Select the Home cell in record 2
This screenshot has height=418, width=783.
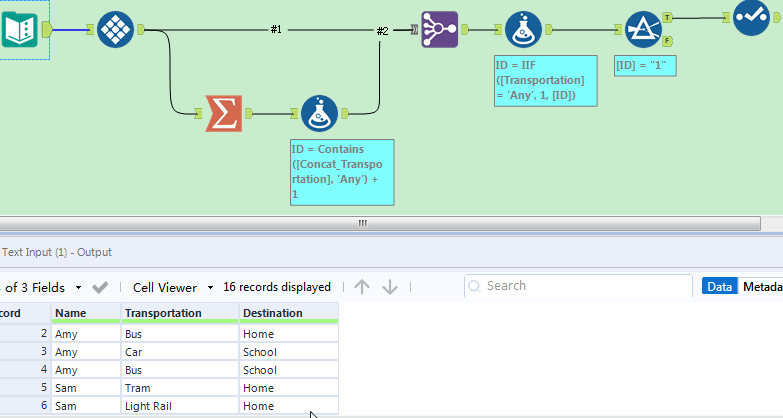click(289, 334)
